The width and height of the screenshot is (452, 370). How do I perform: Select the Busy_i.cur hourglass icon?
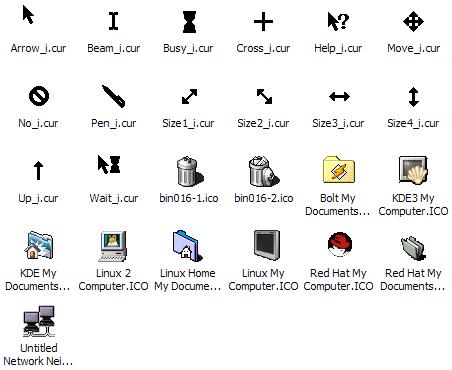pos(189,22)
